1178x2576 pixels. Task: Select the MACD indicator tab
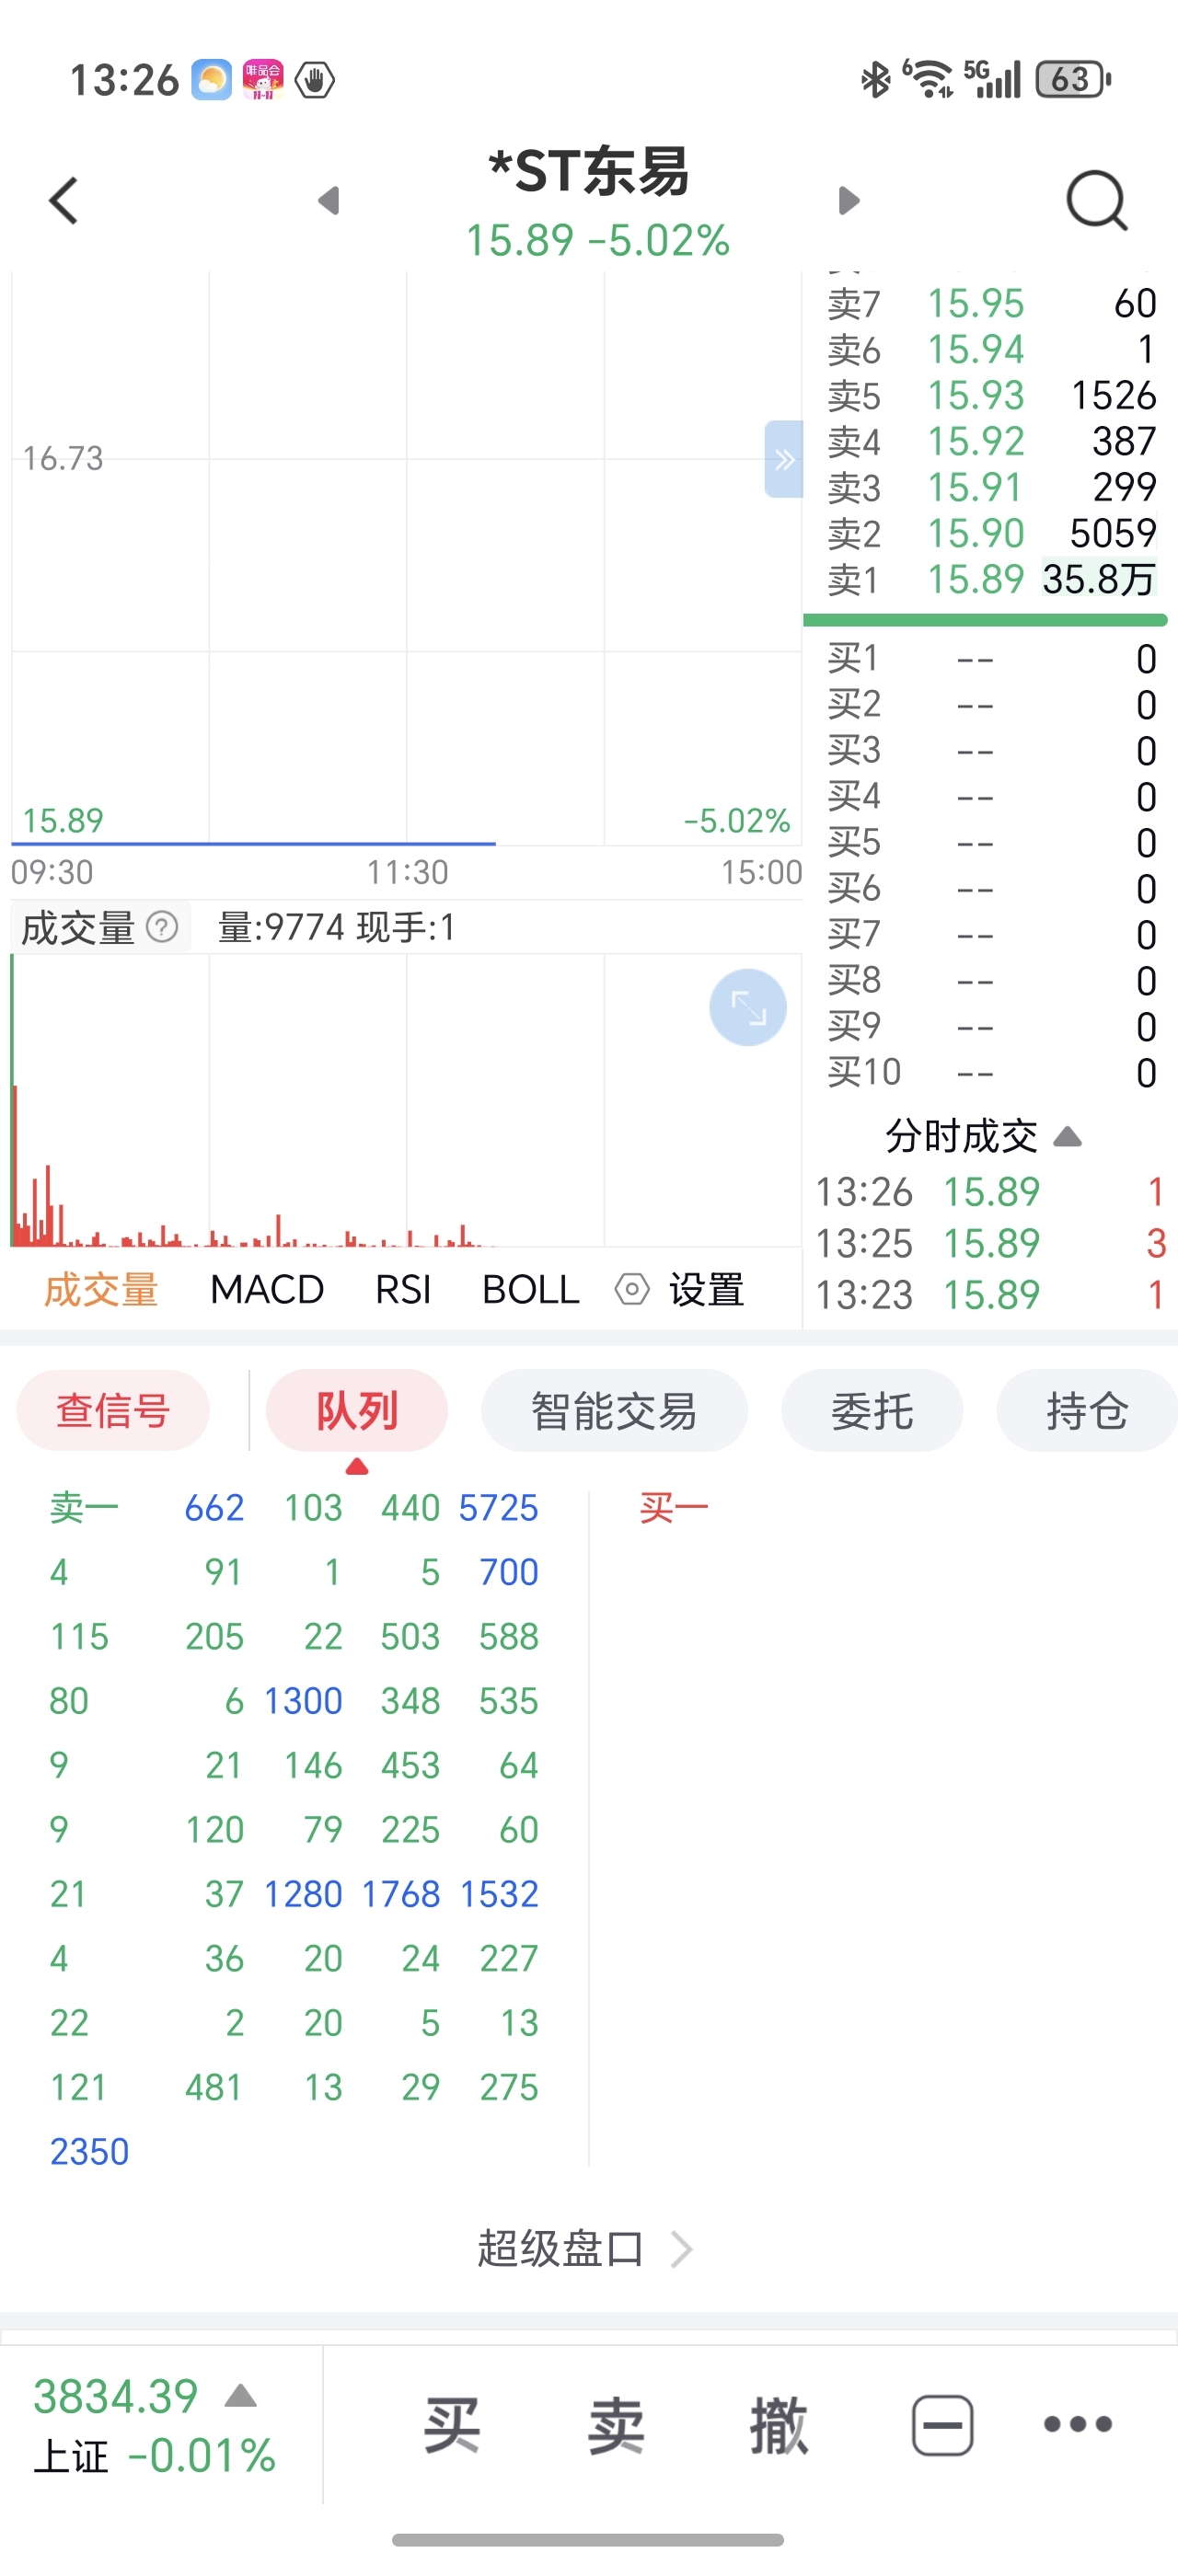(267, 1289)
